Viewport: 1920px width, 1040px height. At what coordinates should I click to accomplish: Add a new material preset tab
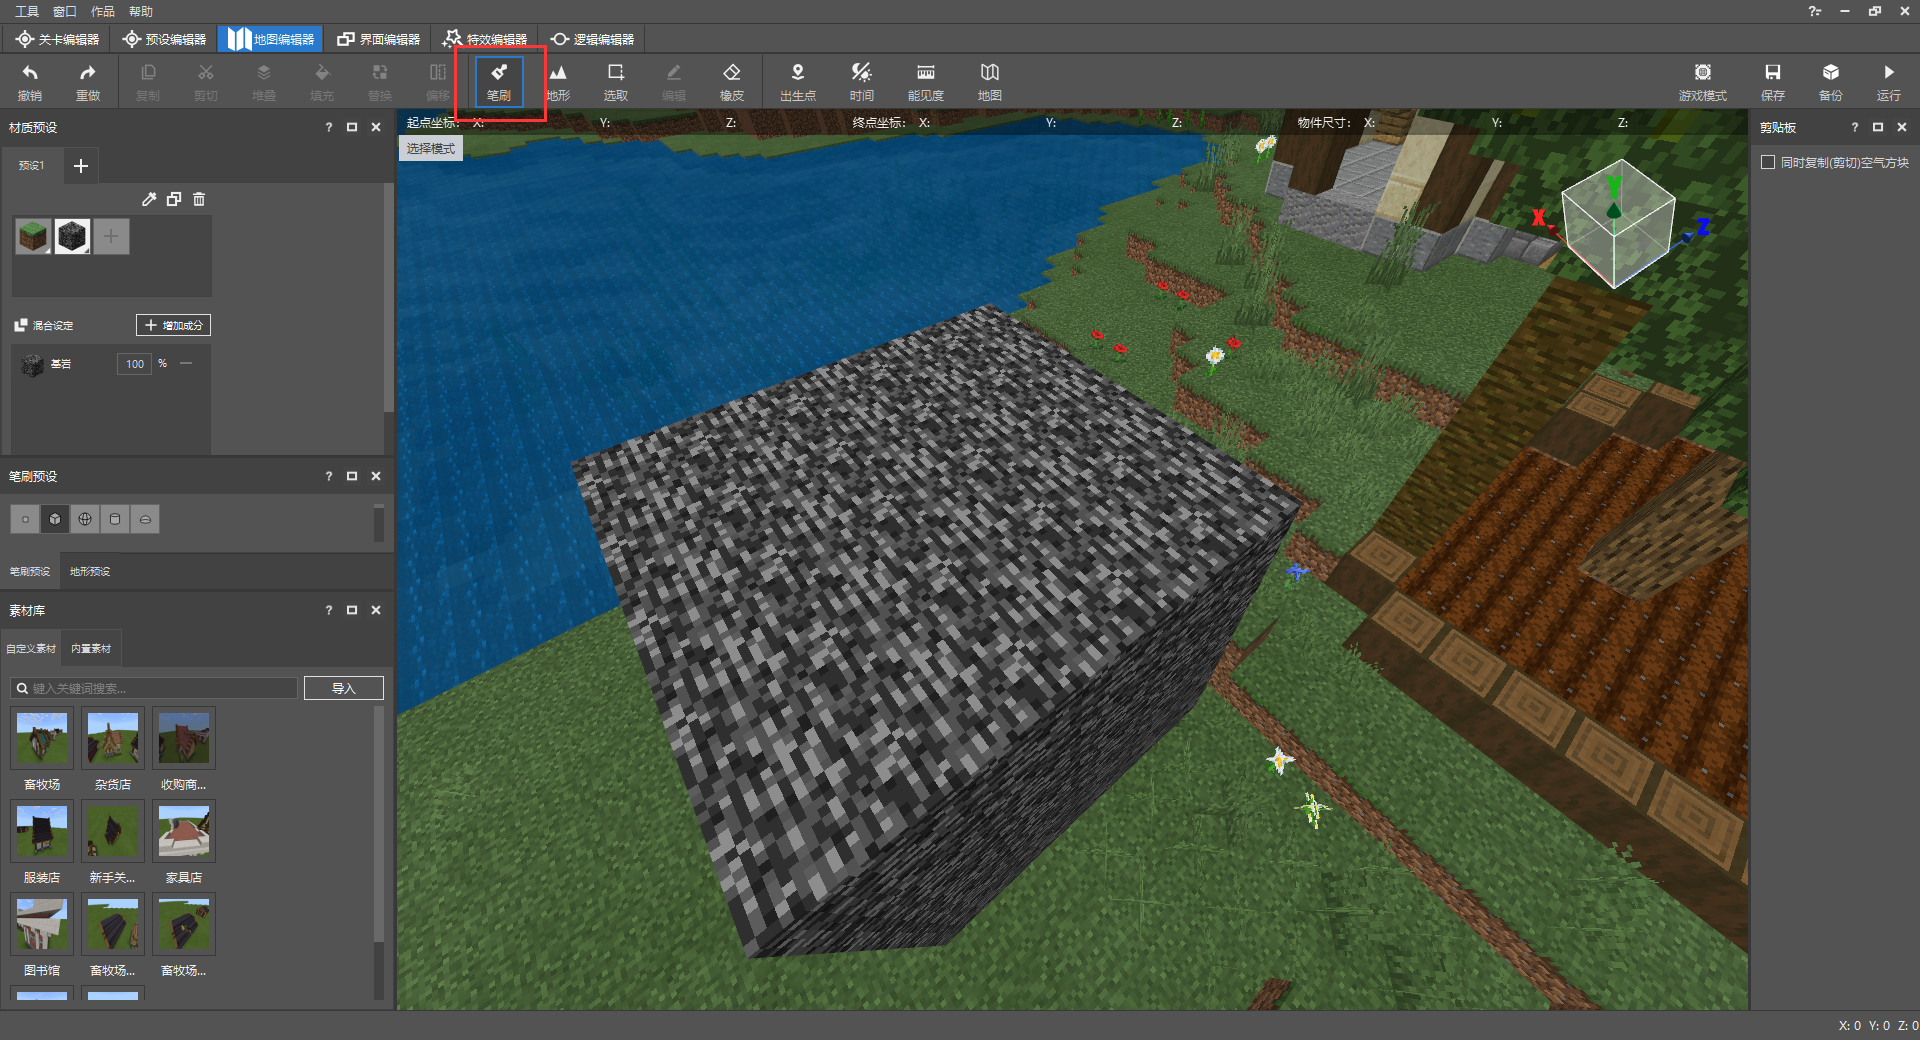(x=81, y=165)
